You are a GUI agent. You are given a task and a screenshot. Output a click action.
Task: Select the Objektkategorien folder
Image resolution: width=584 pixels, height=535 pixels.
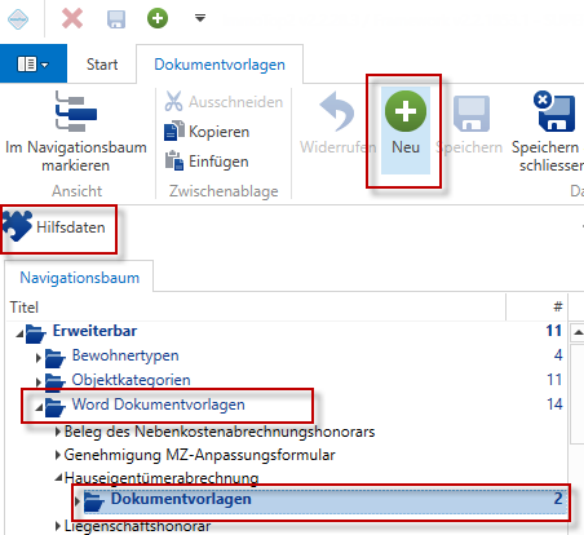(131, 380)
